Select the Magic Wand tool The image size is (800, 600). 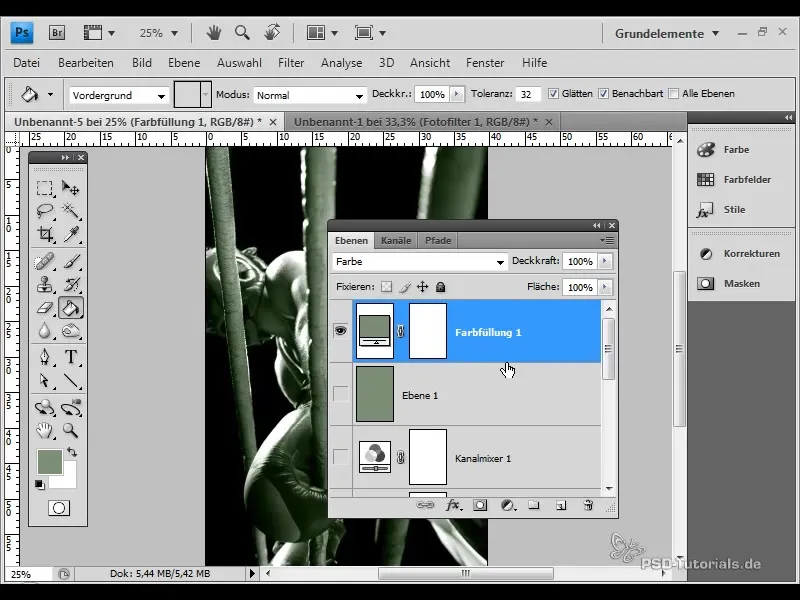pos(70,210)
